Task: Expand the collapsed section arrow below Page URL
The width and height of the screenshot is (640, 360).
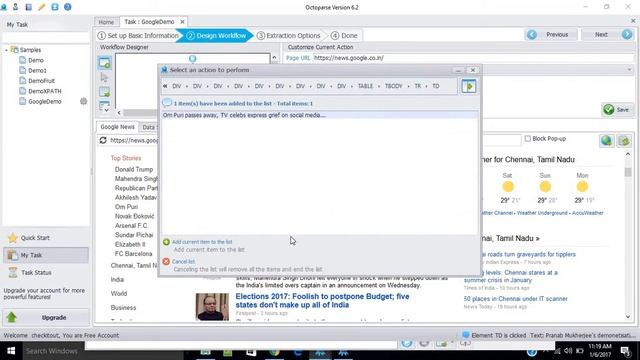Action: click(x=629, y=70)
